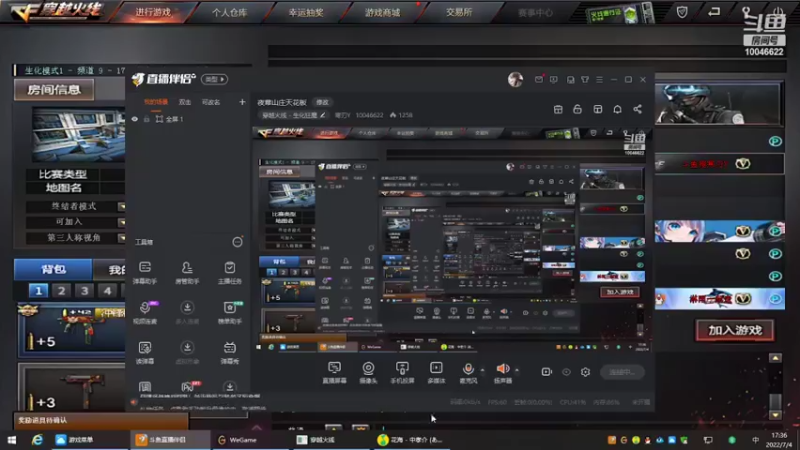Open the streaming settings gear
800x450 pixels.
pos(585,372)
